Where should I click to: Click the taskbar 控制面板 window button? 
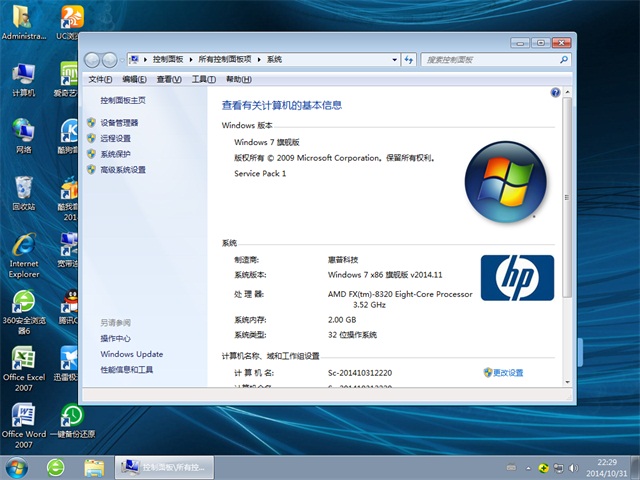(164, 468)
